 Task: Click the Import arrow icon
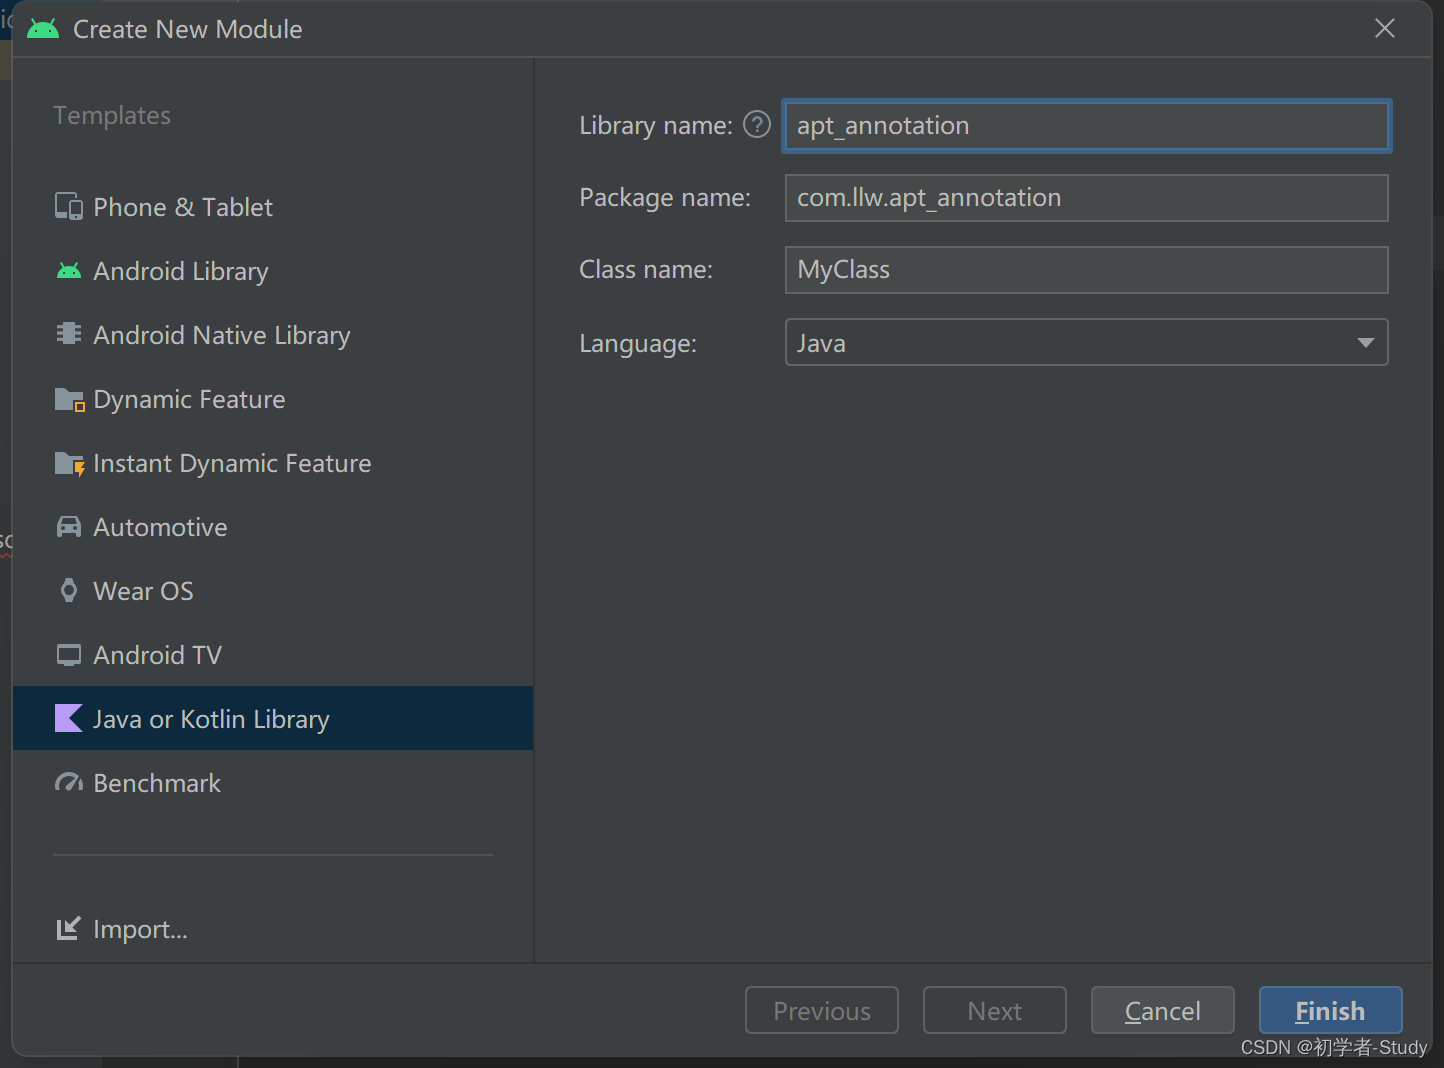pyautogui.click(x=69, y=929)
